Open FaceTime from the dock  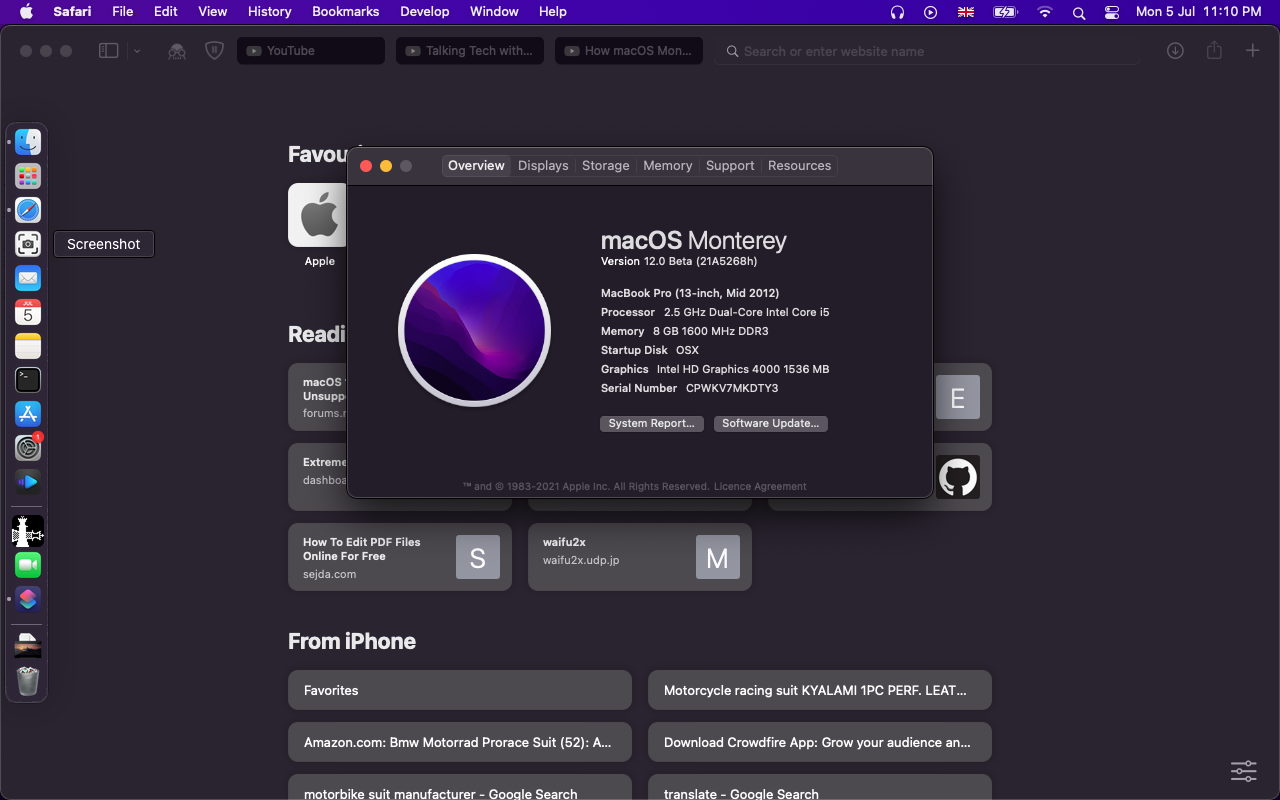tap(28, 565)
